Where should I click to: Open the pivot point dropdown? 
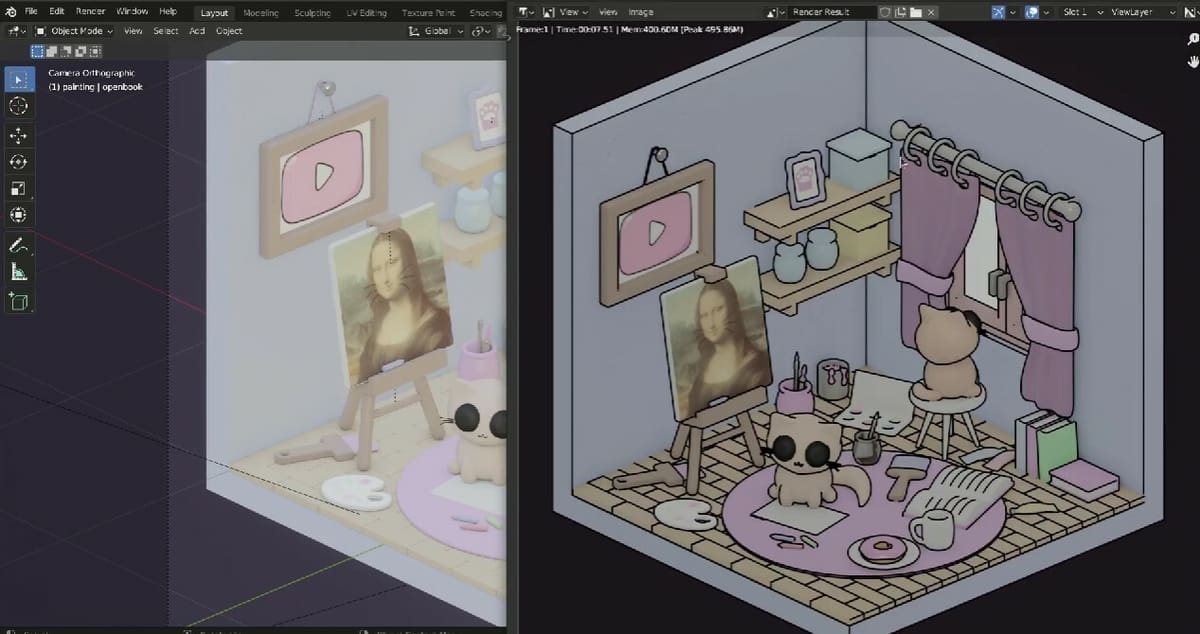coord(483,31)
